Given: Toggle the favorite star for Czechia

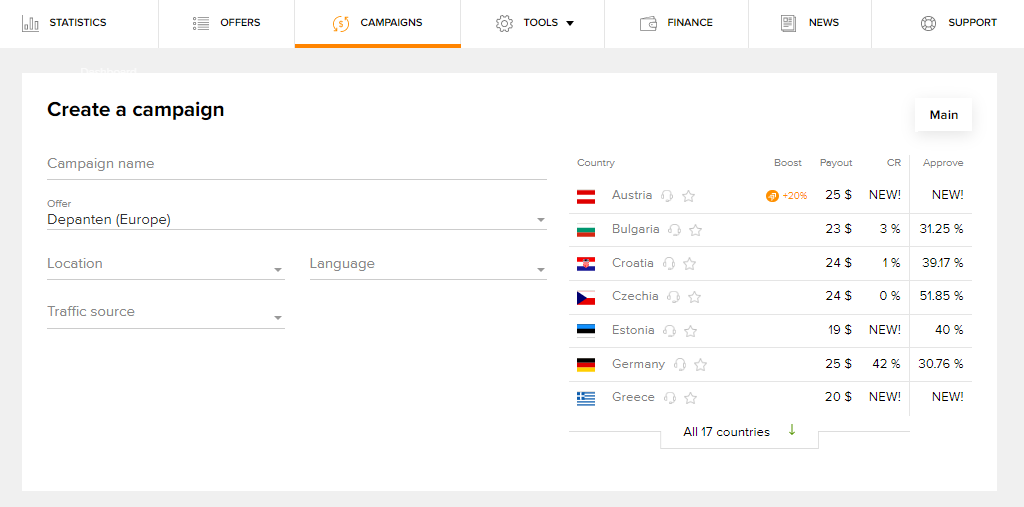Looking at the screenshot, I should pos(695,297).
